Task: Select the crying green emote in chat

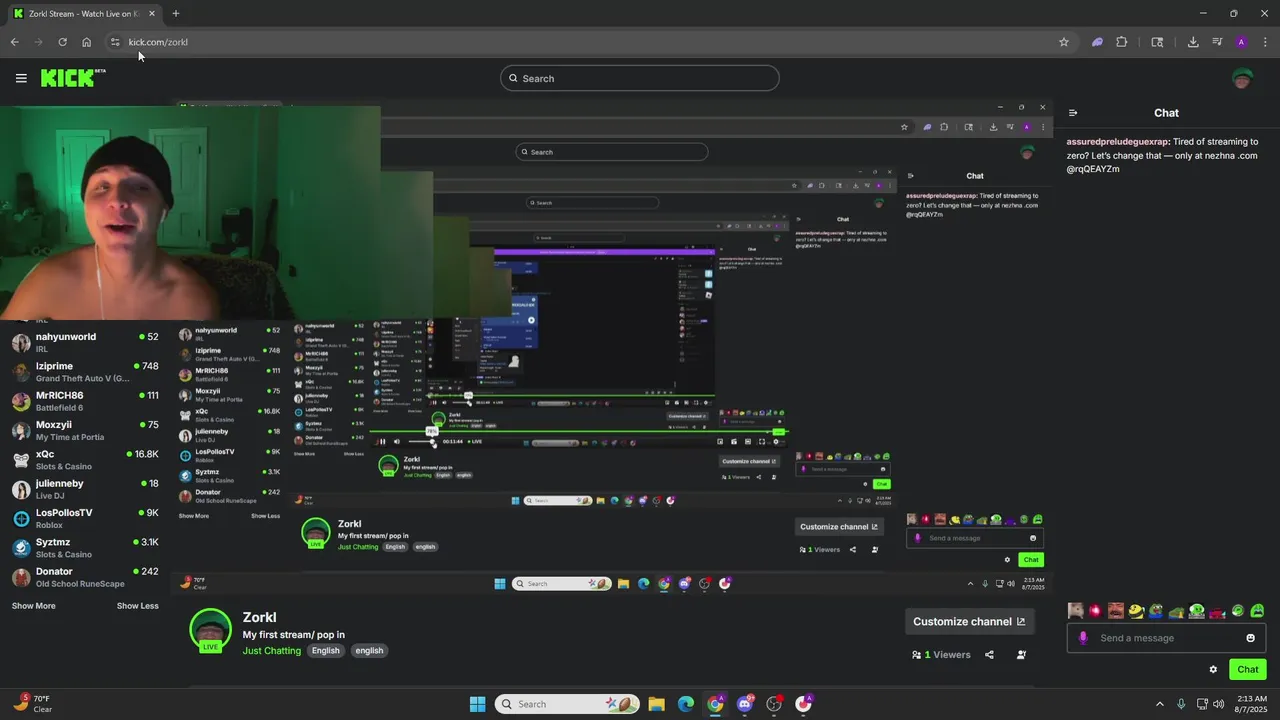Action: (x=1257, y=611)
